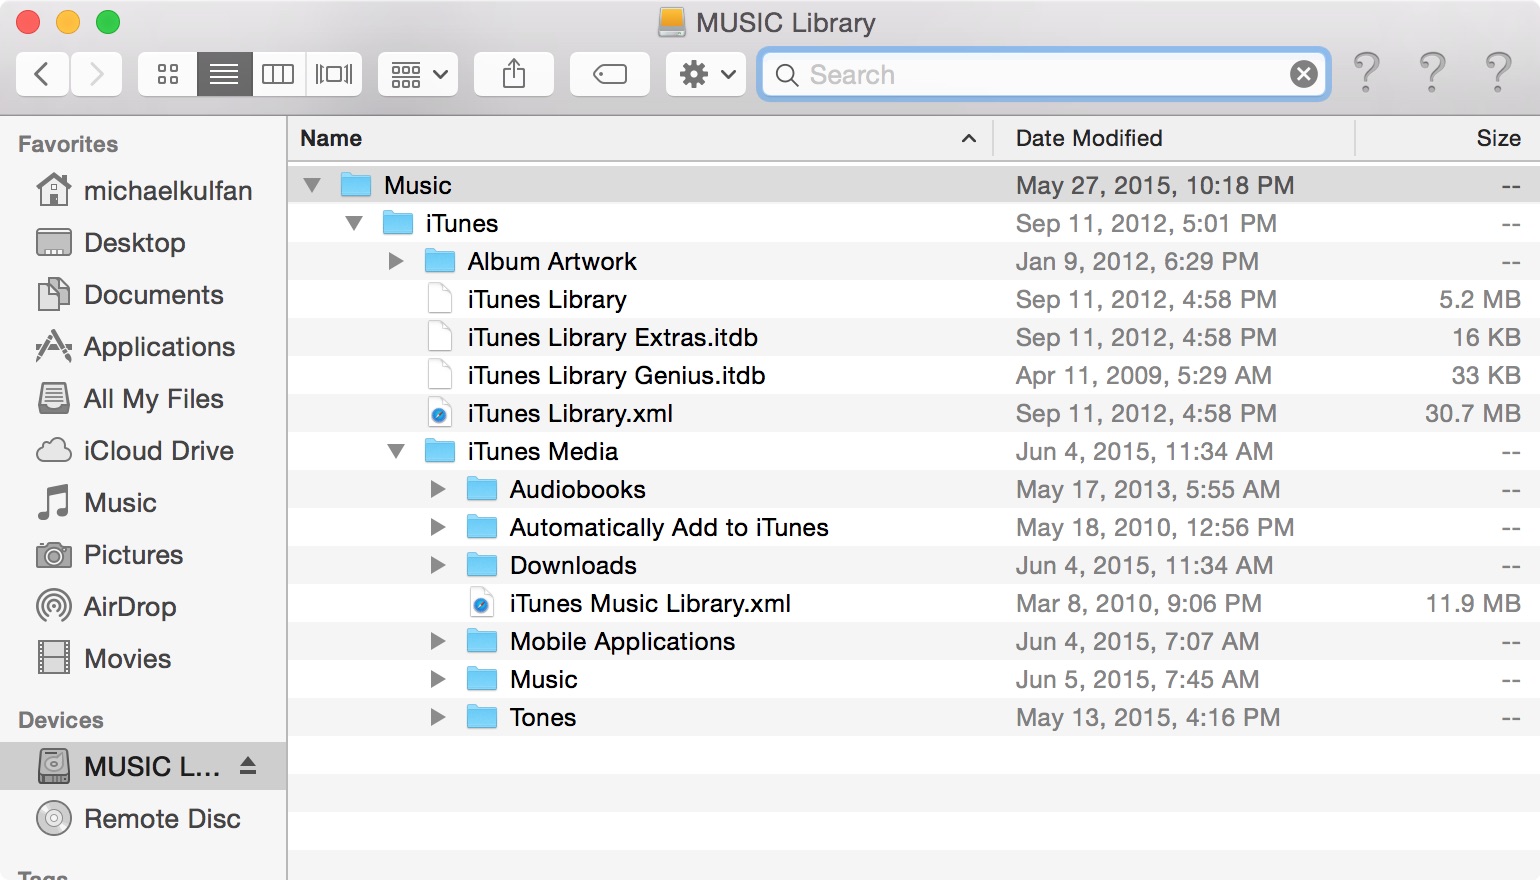Expand the Audiobooks folder
The height and width of the screenshot is (880, 1540).
tap(438, 490)
